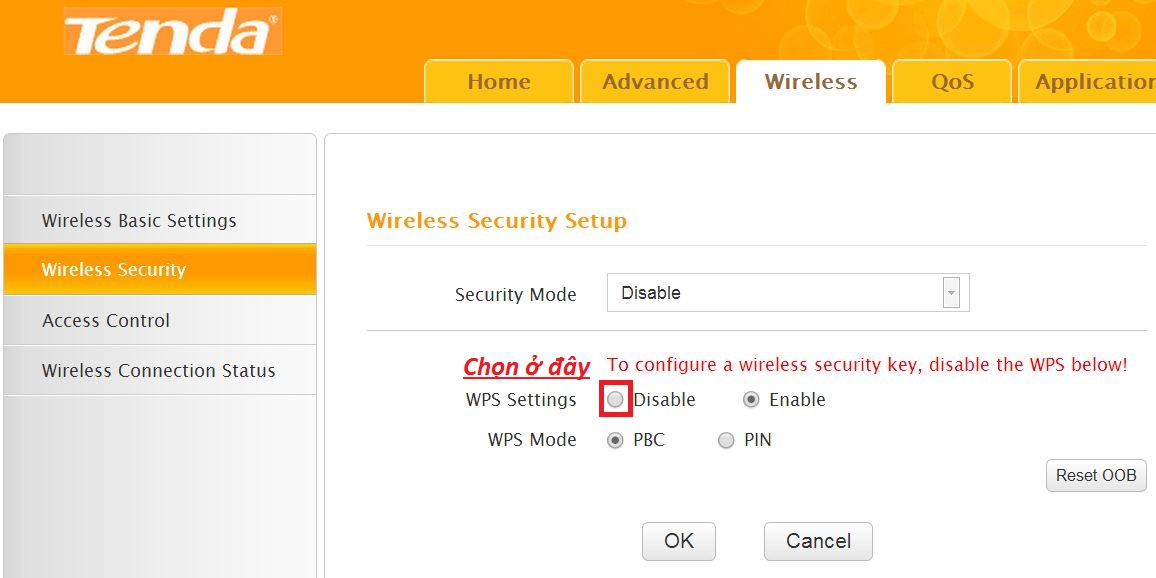Click the Wireless Security Setup heading

click(496, 220)
